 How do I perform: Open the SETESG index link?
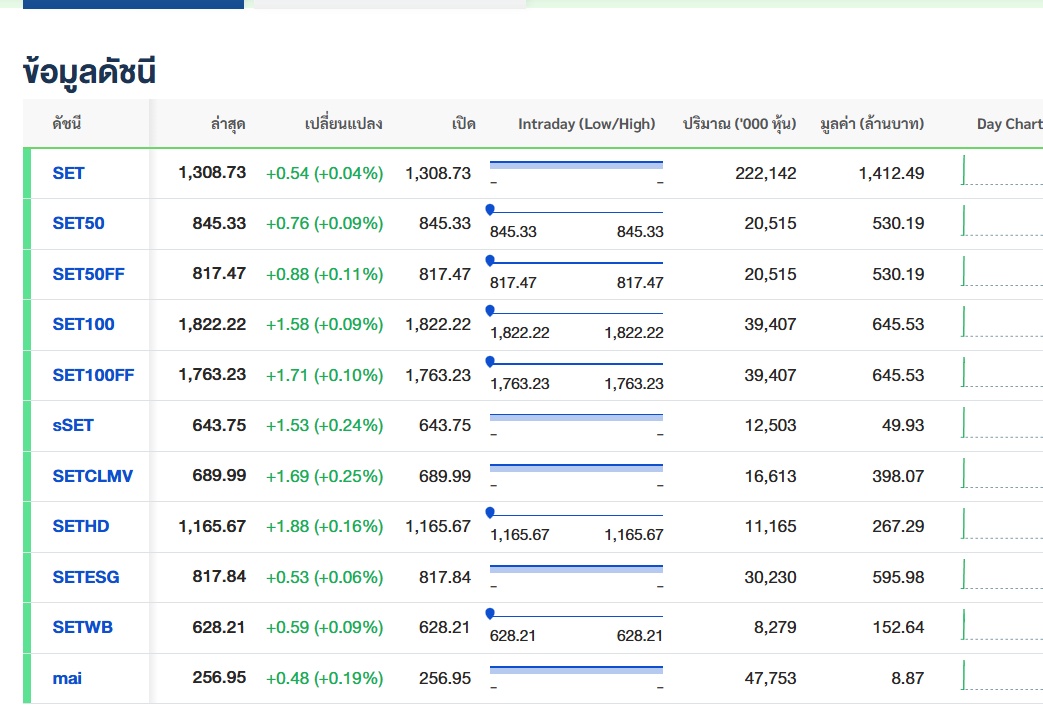(86, 577)
